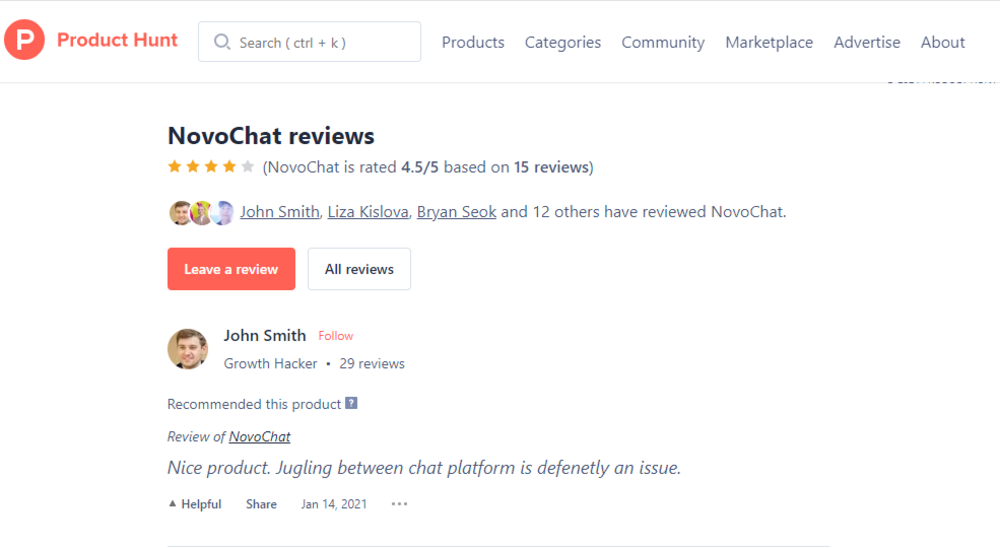Click the "4.5/5" rating value
Image resolution: width=1000 pixels, height=548 pixels.
[x=420, y=167]
